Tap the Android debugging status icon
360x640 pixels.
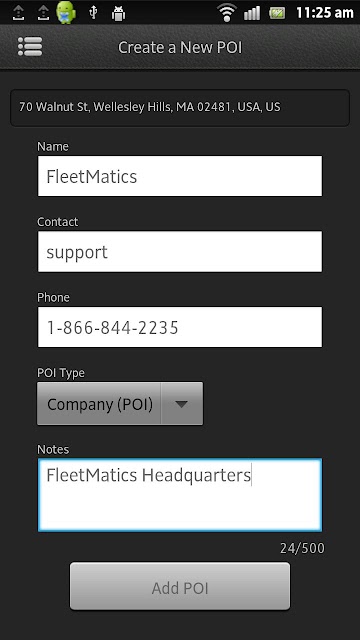118,13
